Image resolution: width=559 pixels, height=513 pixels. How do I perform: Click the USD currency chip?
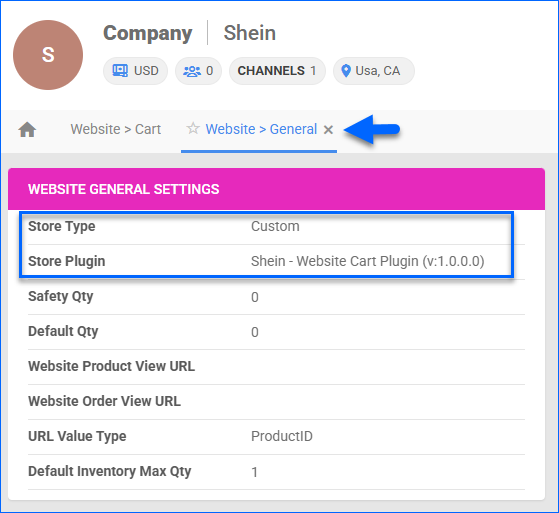[x=135, y=71]
